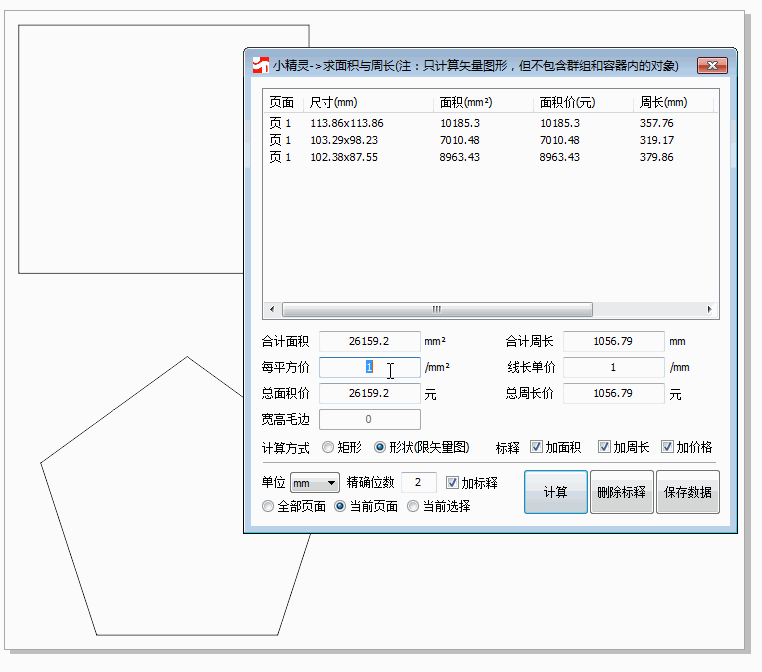Choose the 当前页面 radio option
Screen dimensions: 762x672
coord(340,506)
